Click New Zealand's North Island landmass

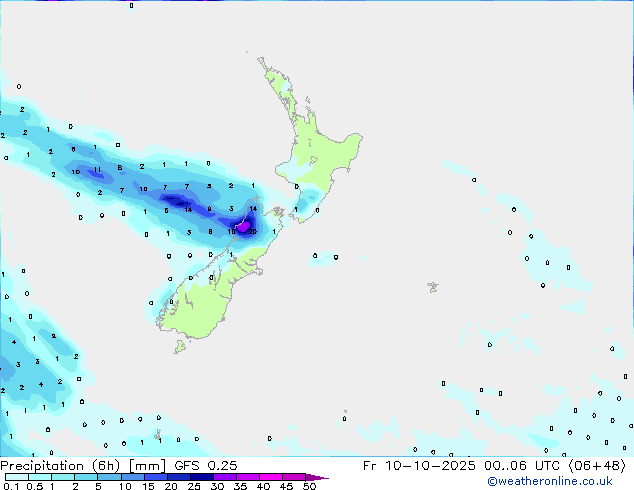[318, 150]
